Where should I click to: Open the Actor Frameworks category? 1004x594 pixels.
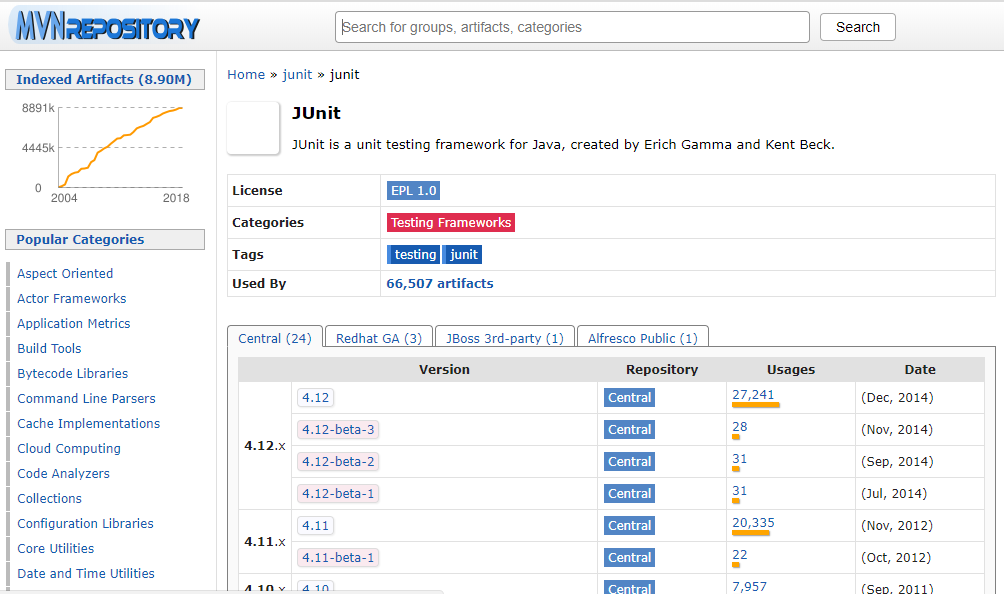click(x=72, y=298)
